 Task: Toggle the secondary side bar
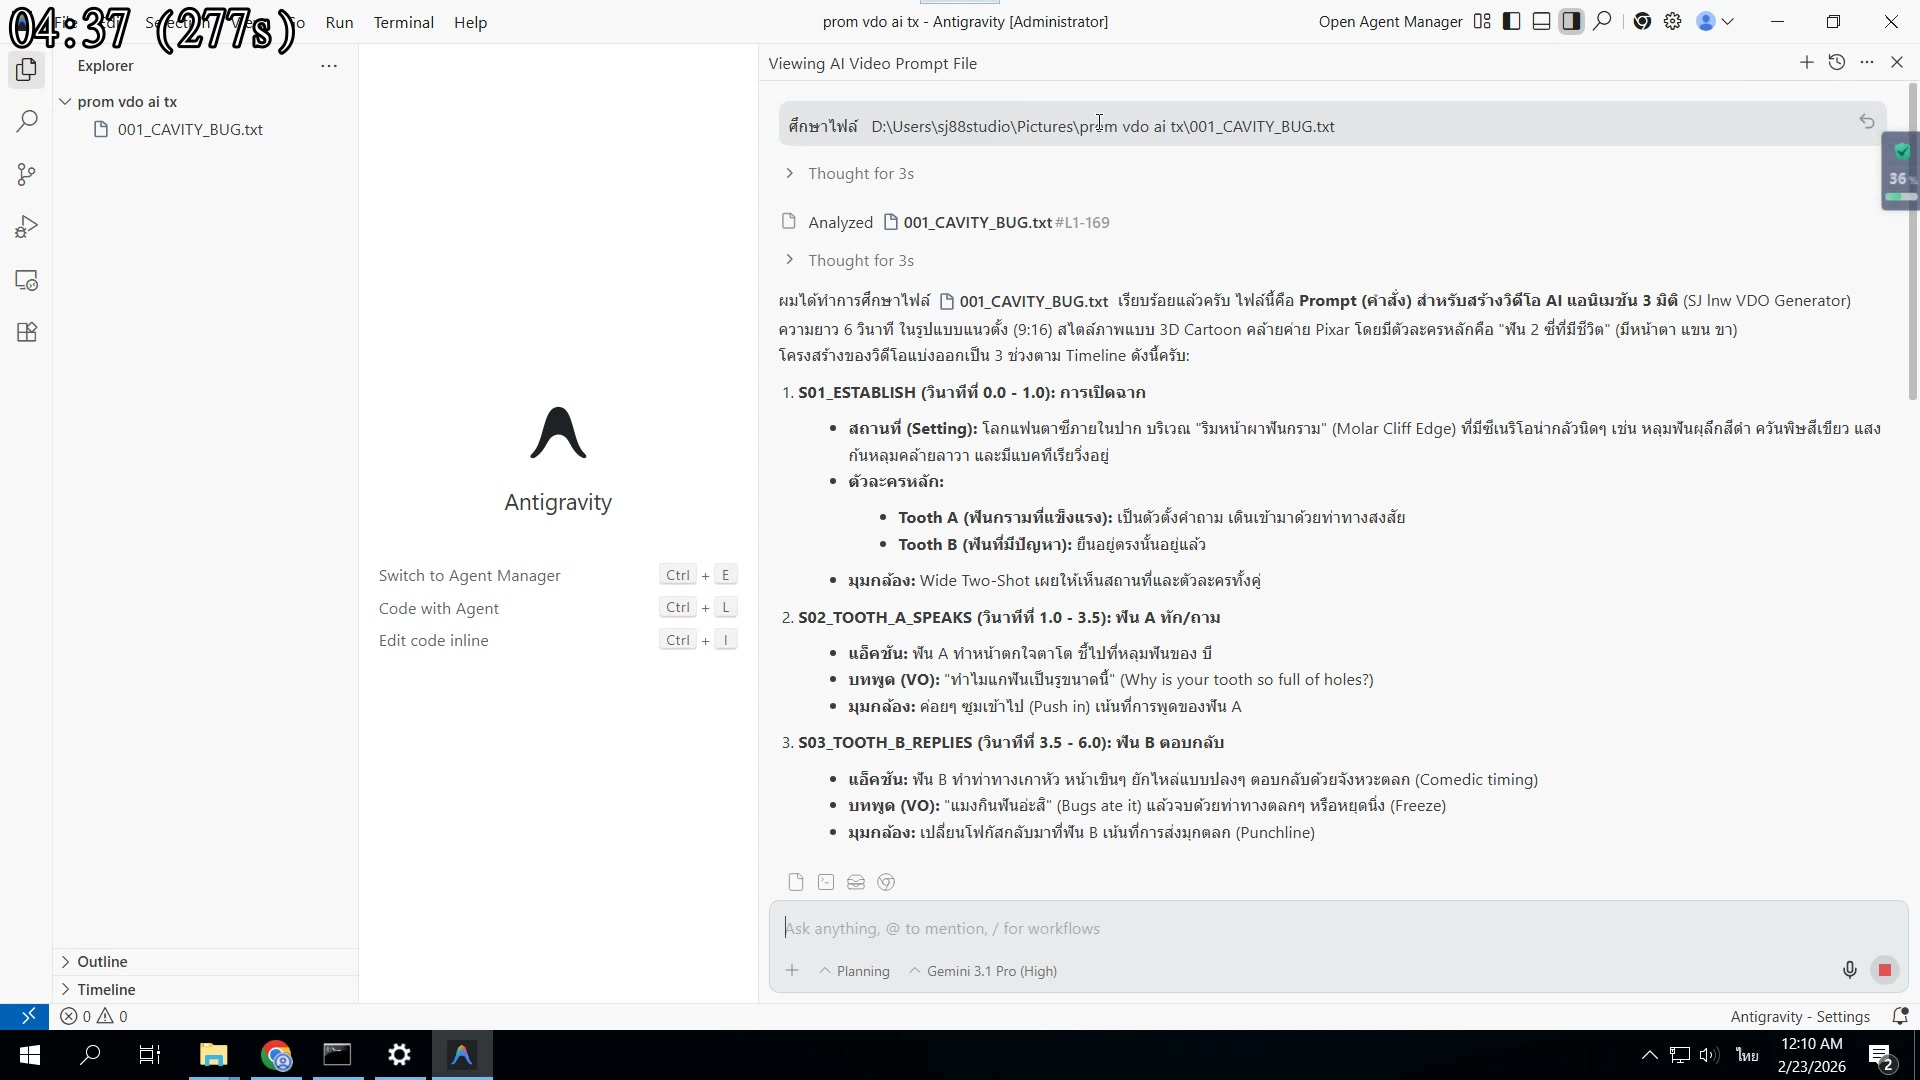(1572, 21)
